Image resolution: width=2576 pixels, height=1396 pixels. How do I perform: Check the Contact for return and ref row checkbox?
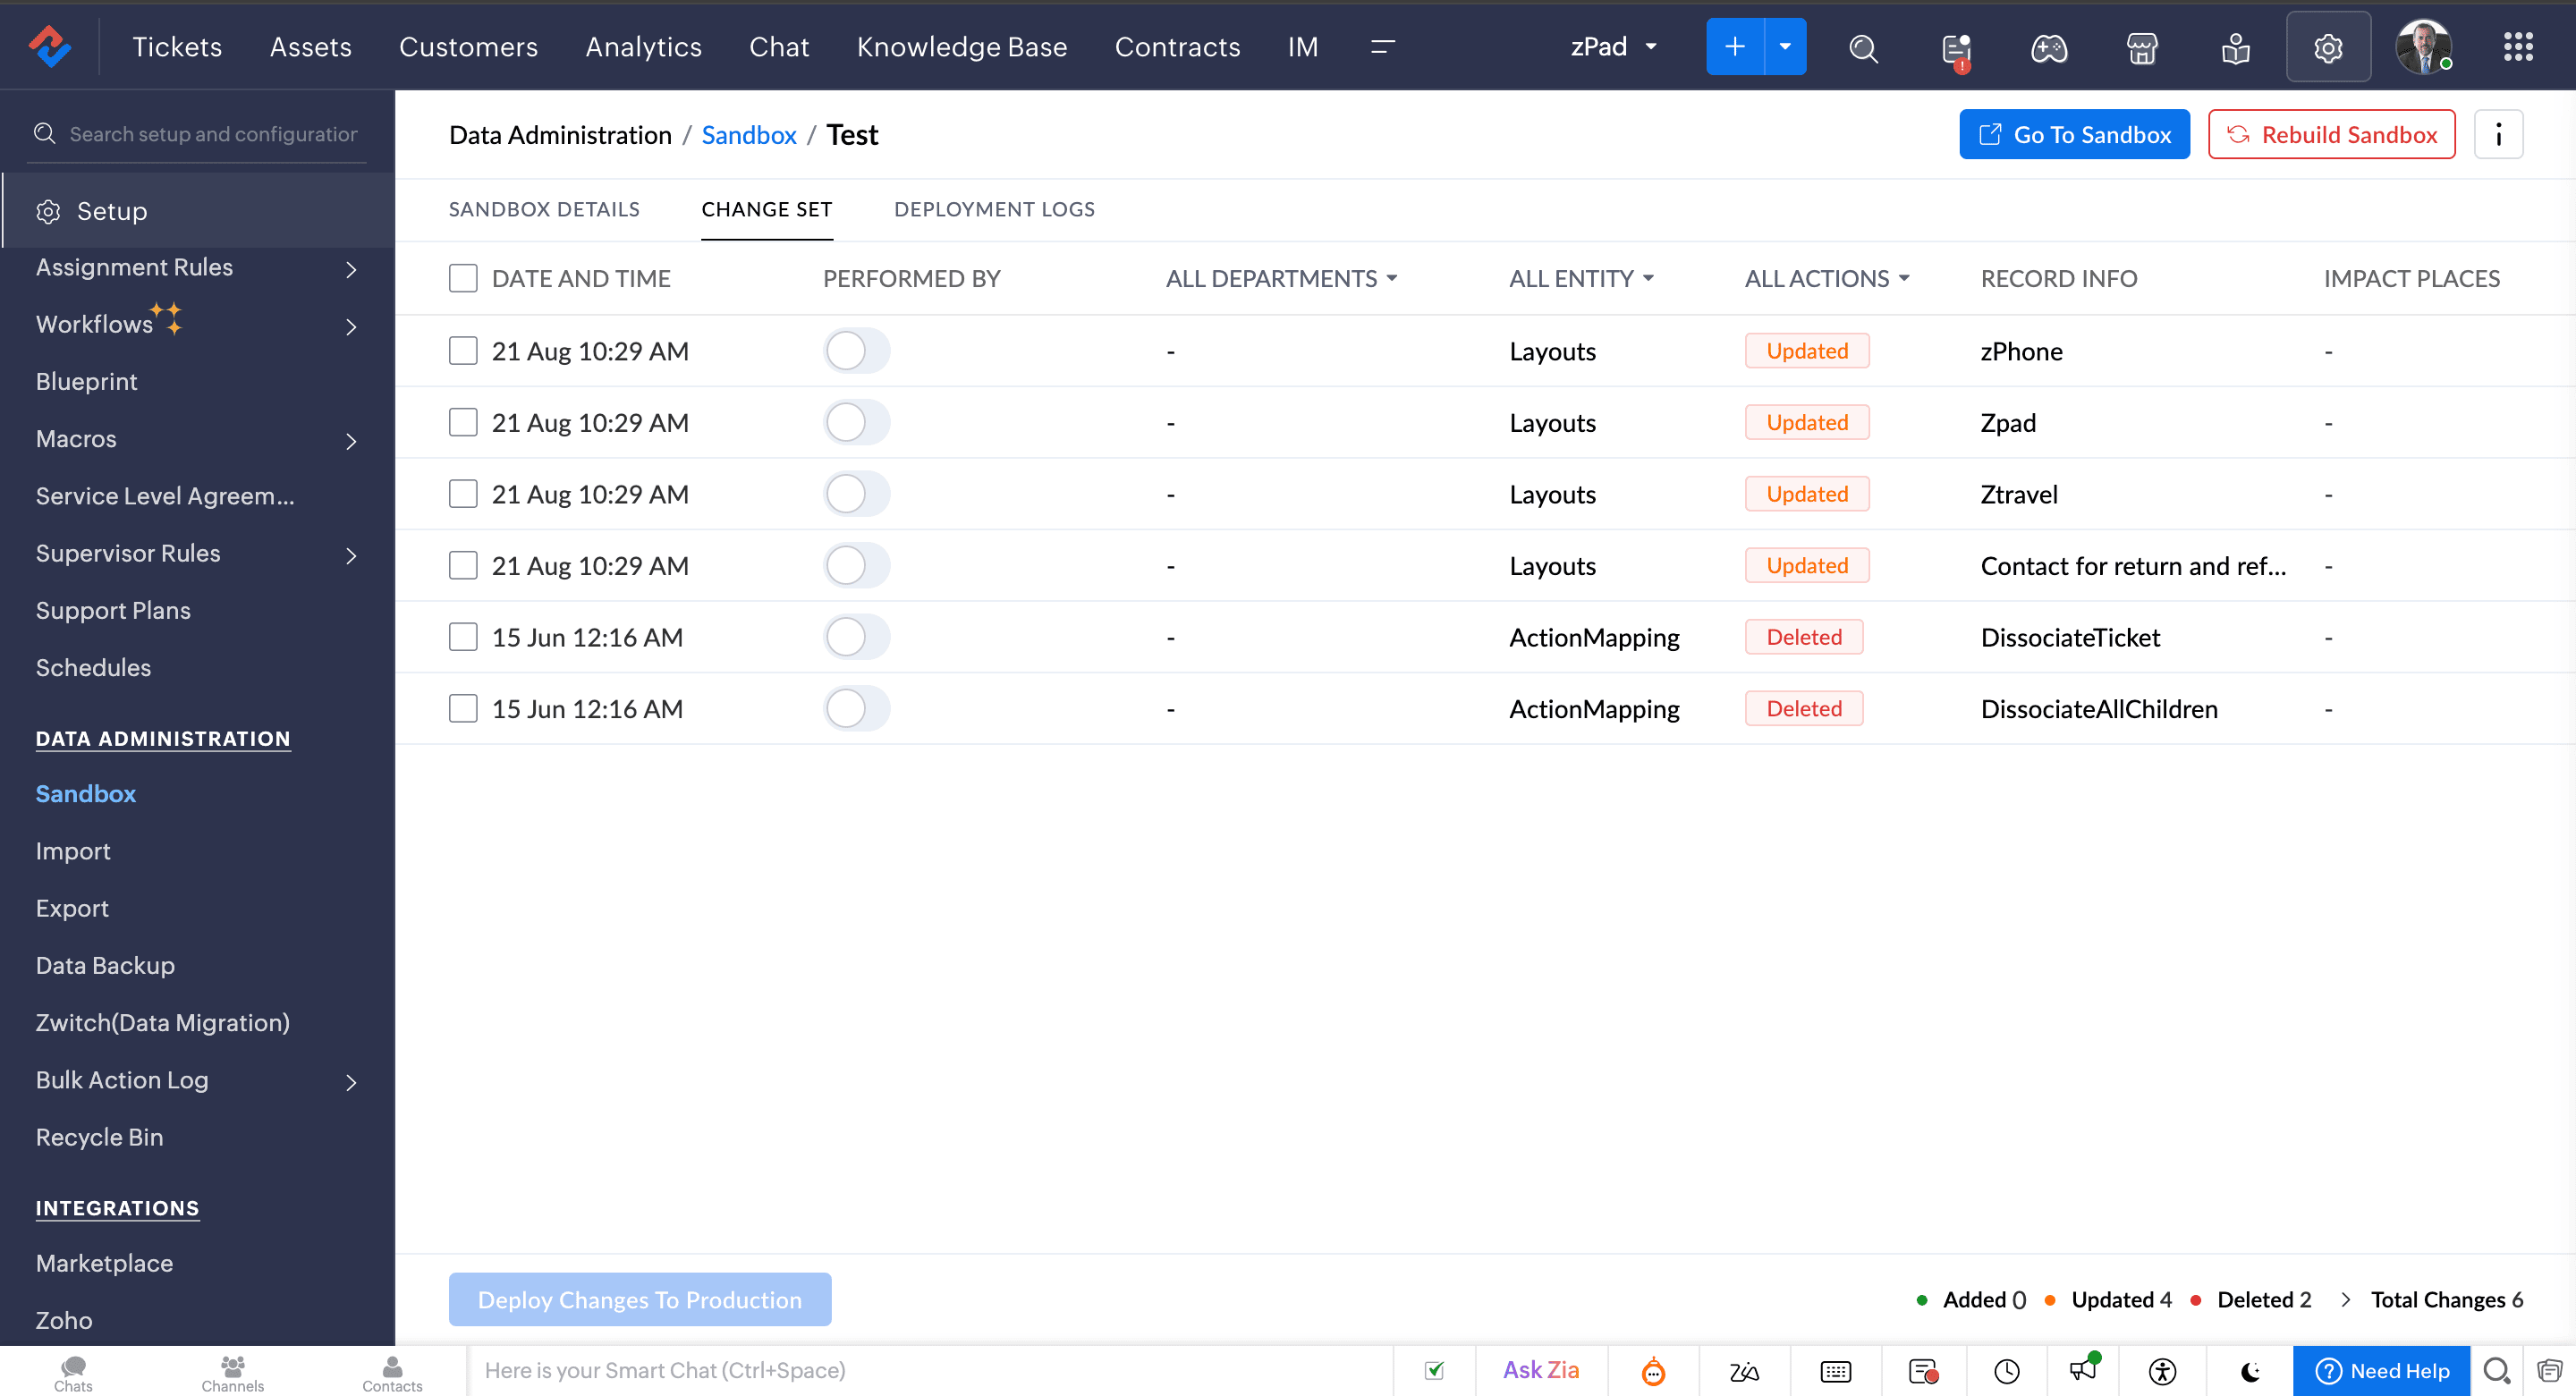click(x=463, y=565)
